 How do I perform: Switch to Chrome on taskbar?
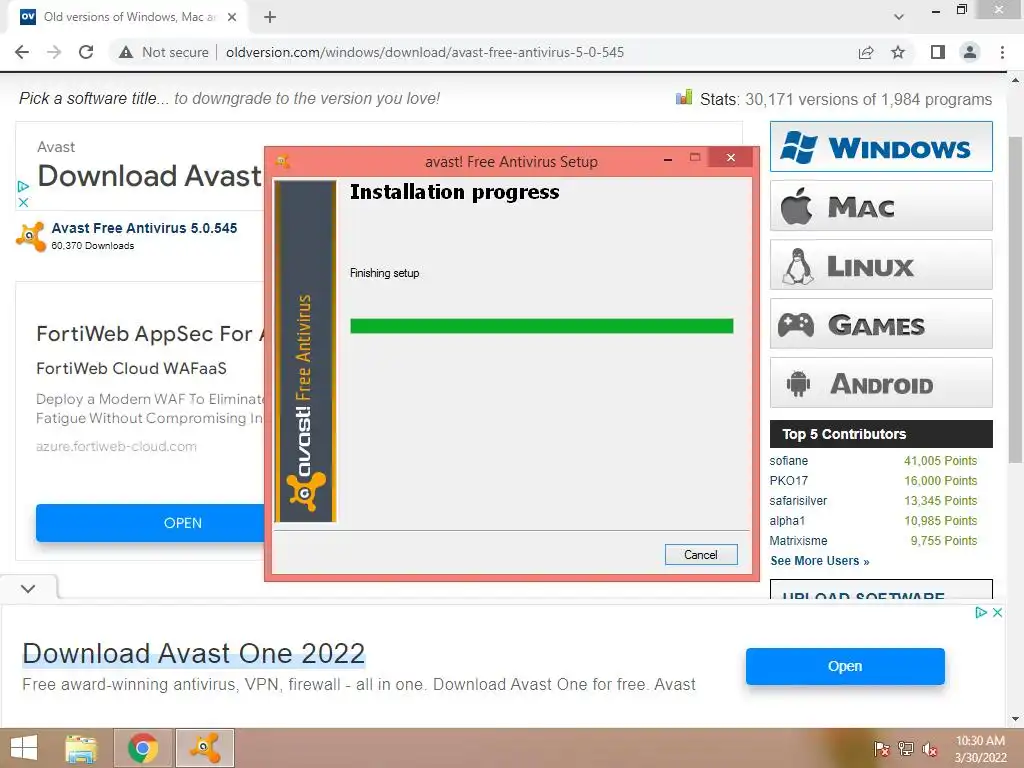point(143,748)
